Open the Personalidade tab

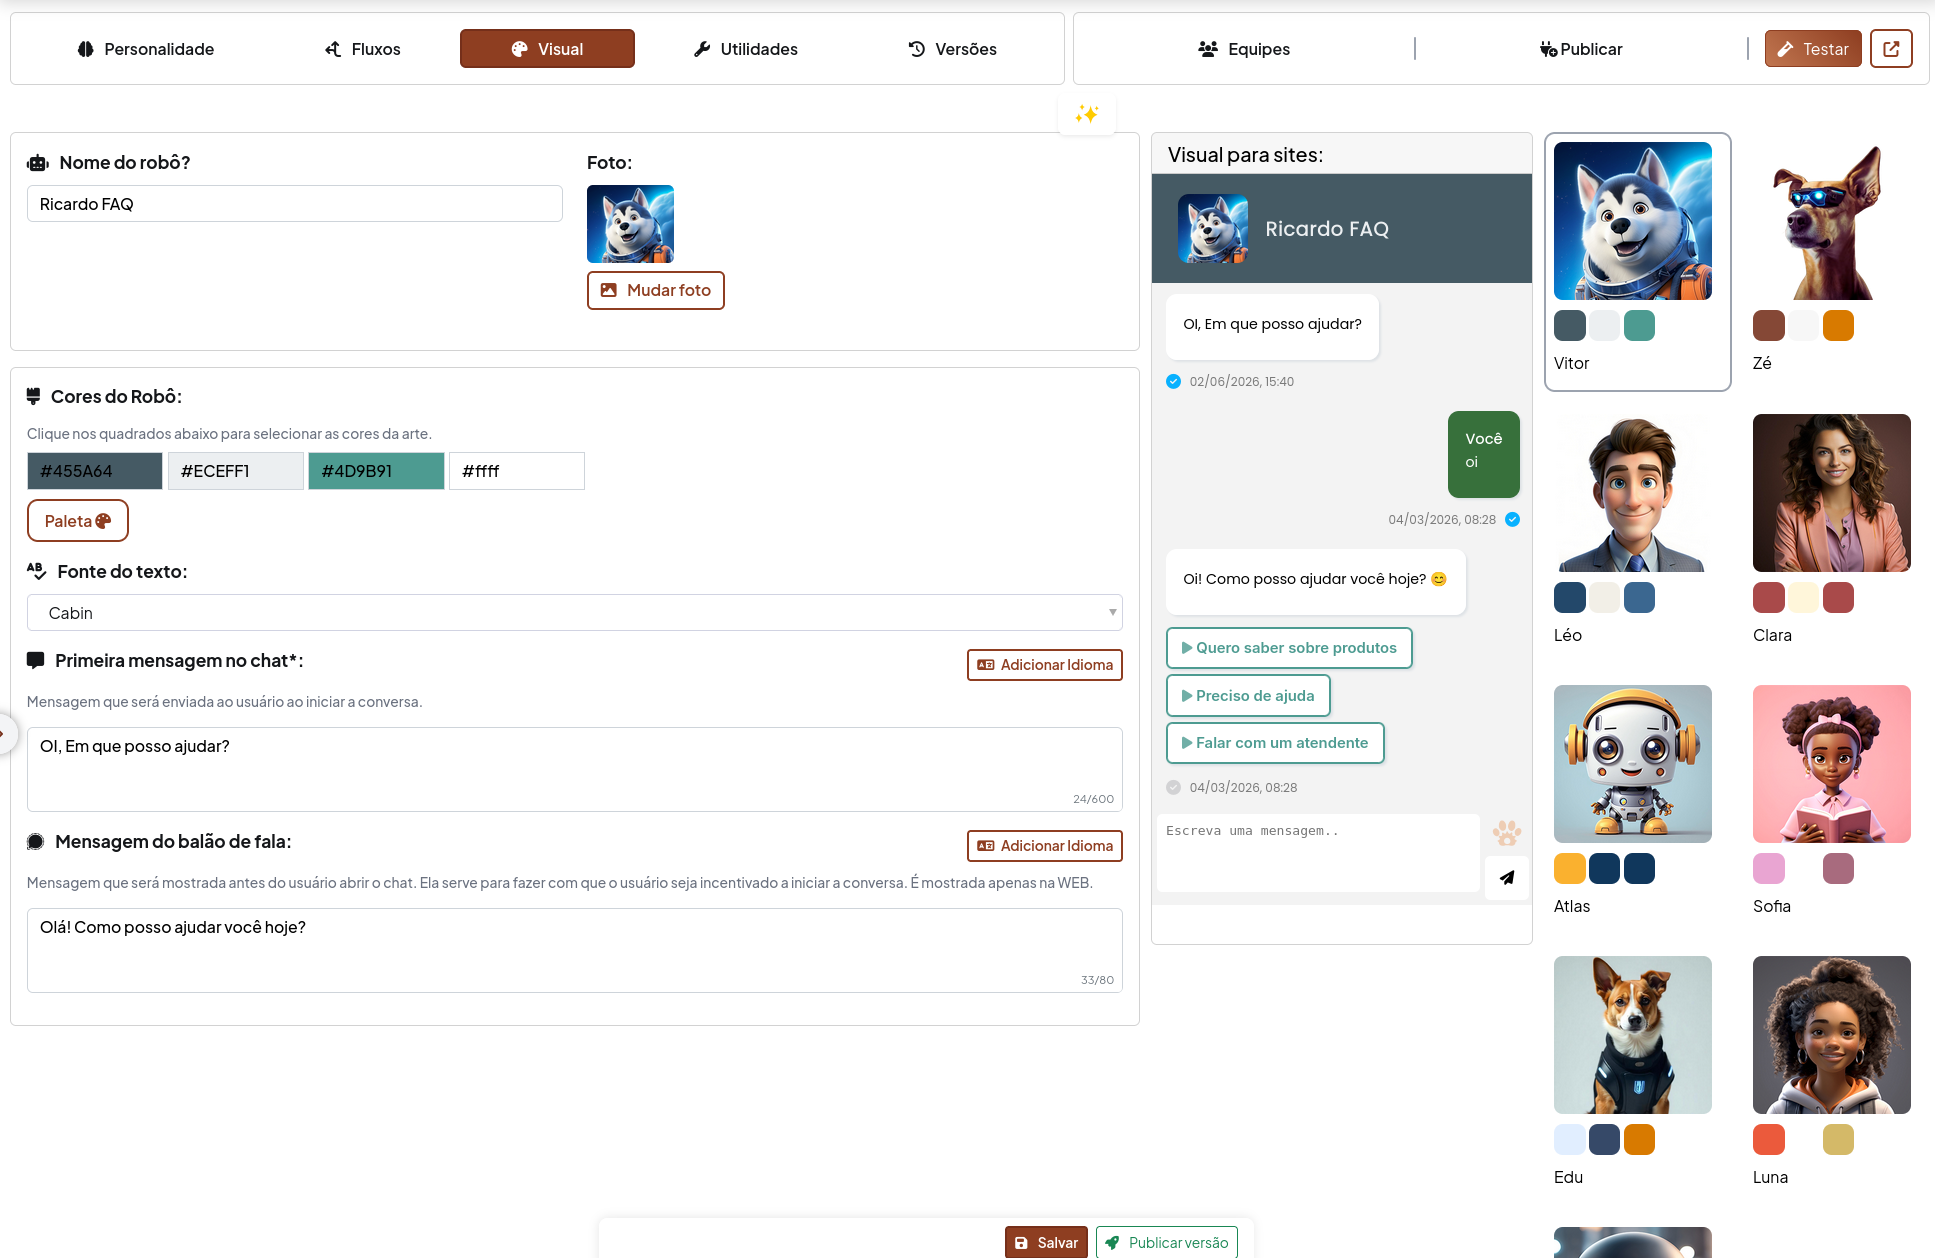tap(146, 49)
